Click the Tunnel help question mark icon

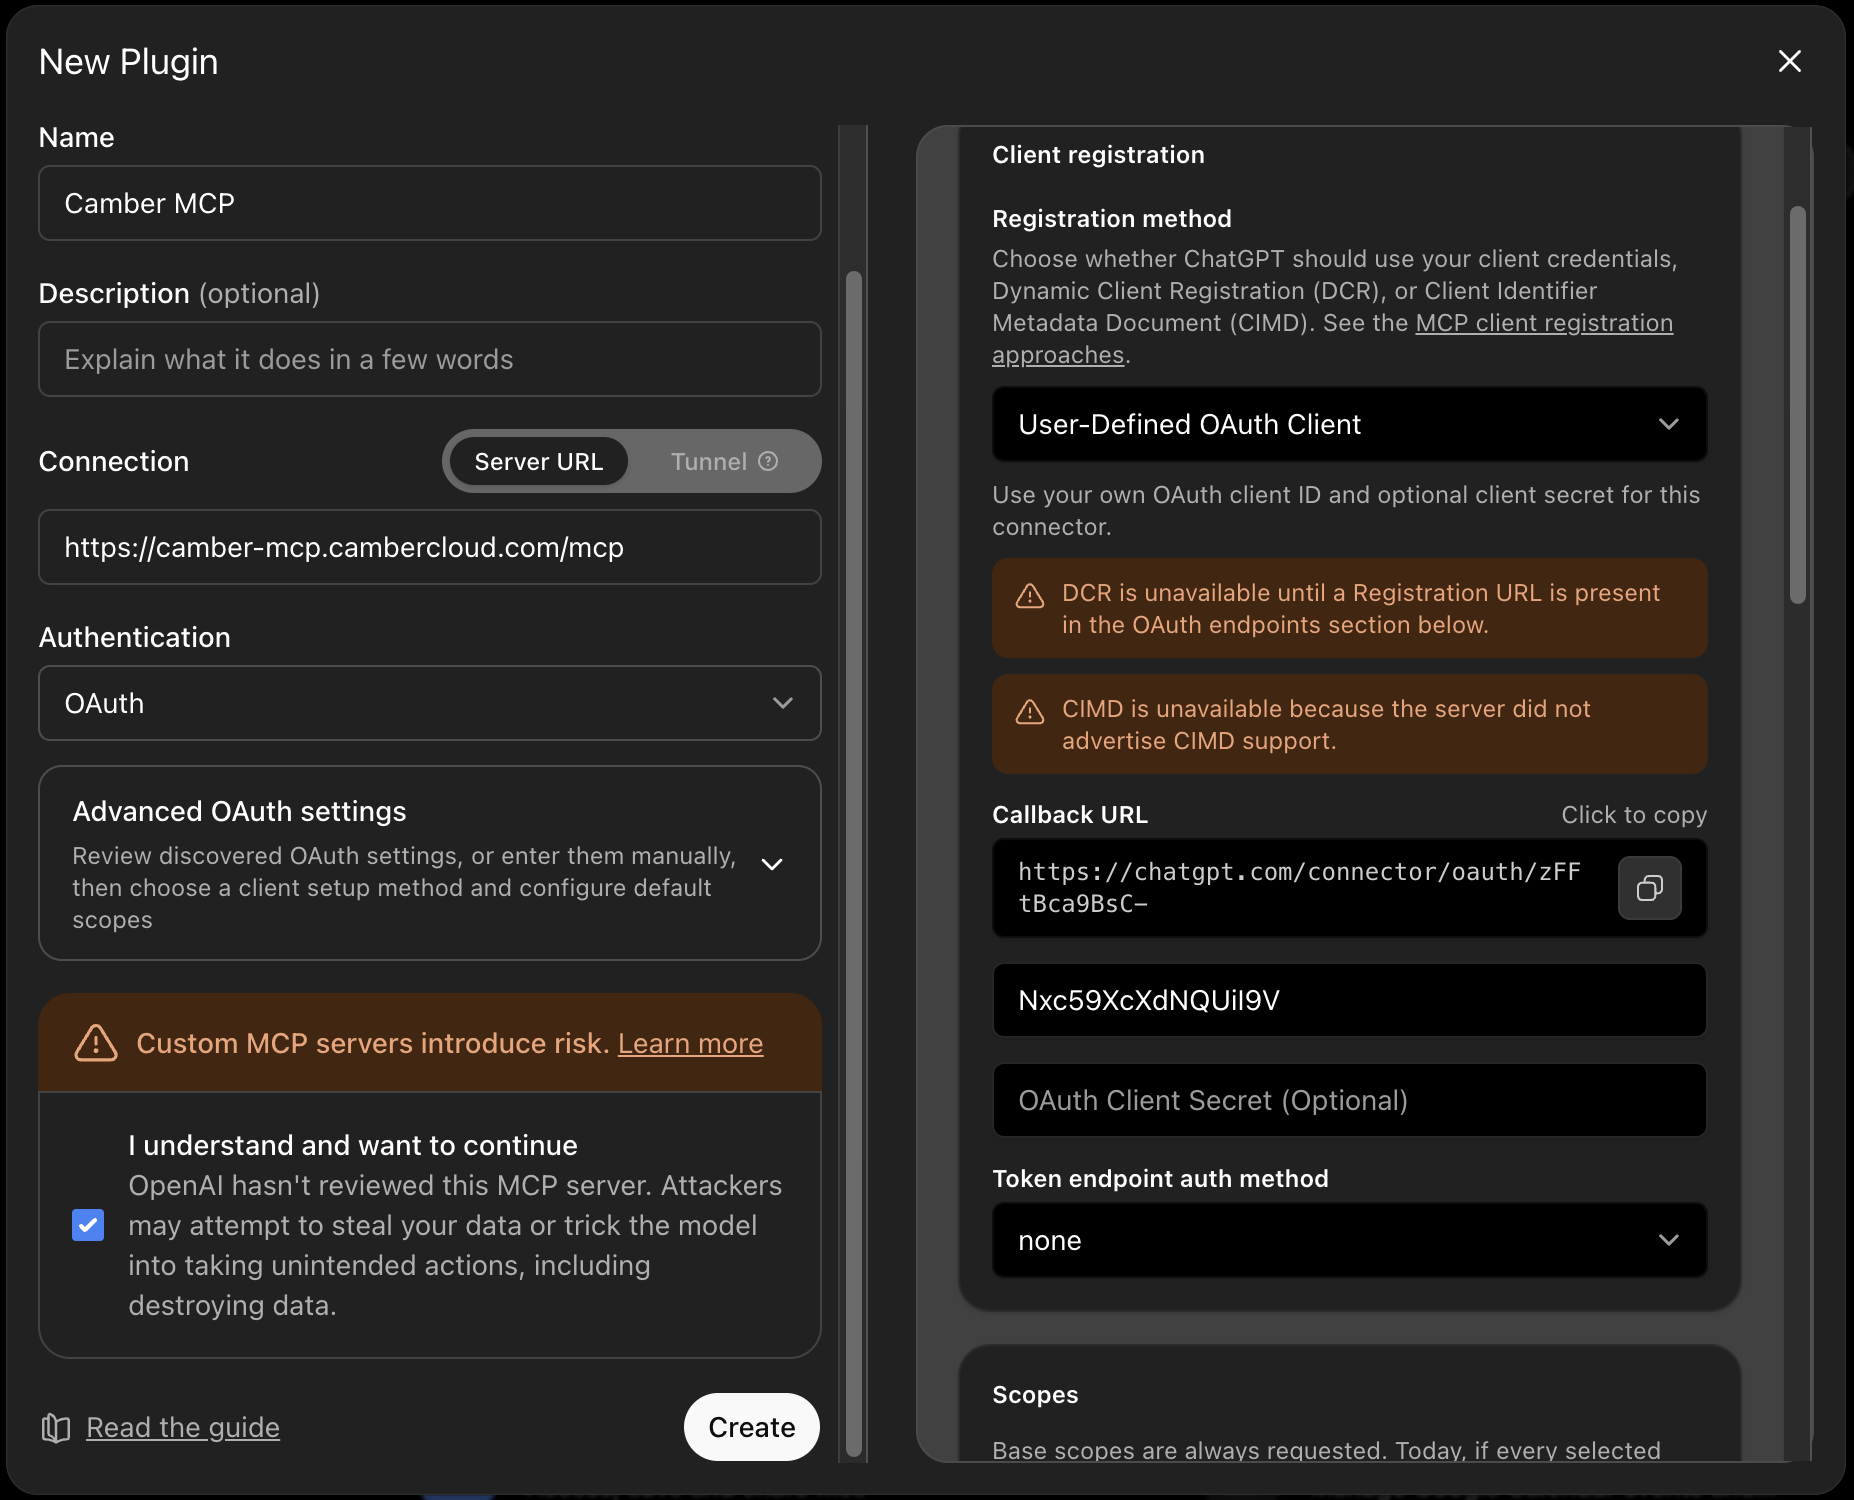coord(768,461)
